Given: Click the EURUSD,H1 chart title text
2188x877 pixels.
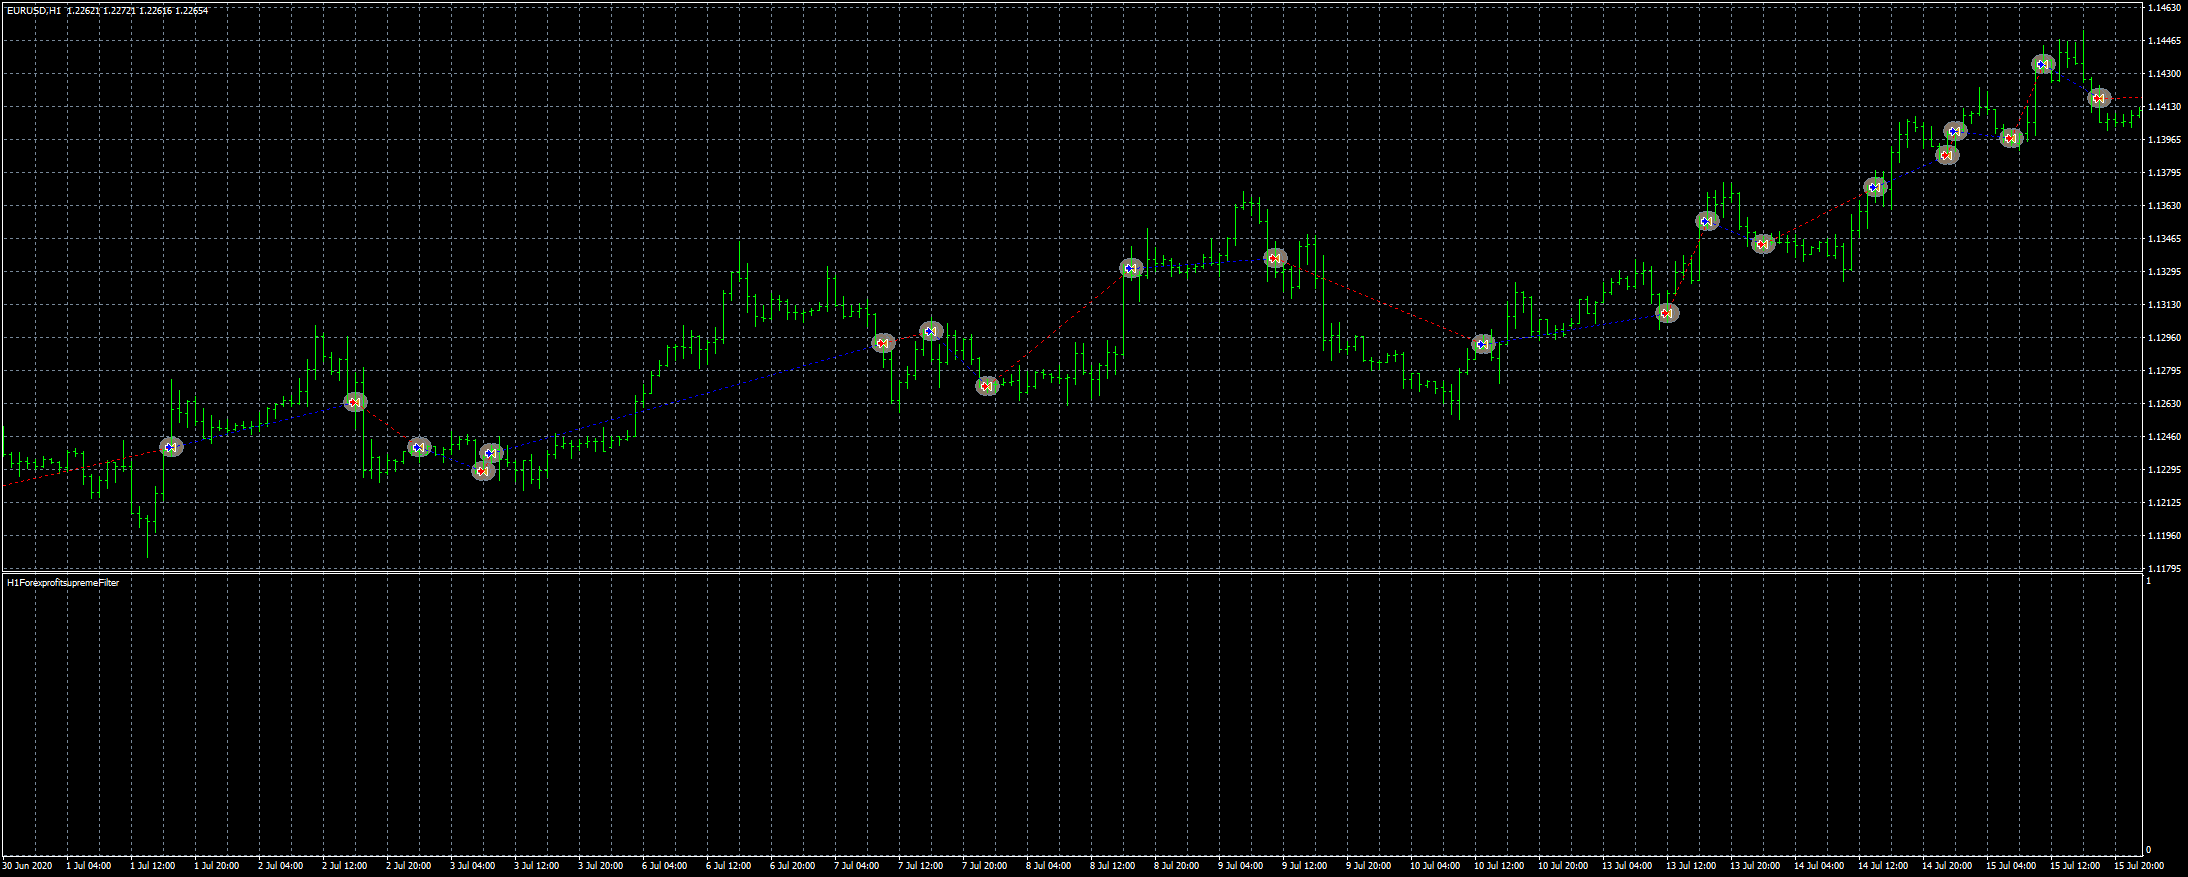Looking at the screenshot, I should pos(33,11).
